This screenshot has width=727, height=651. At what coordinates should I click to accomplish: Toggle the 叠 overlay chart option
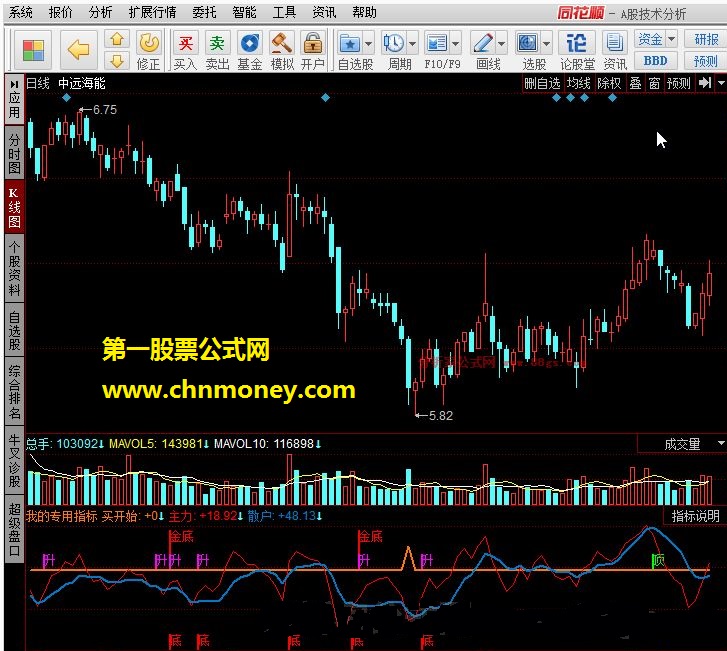point(635,83)
